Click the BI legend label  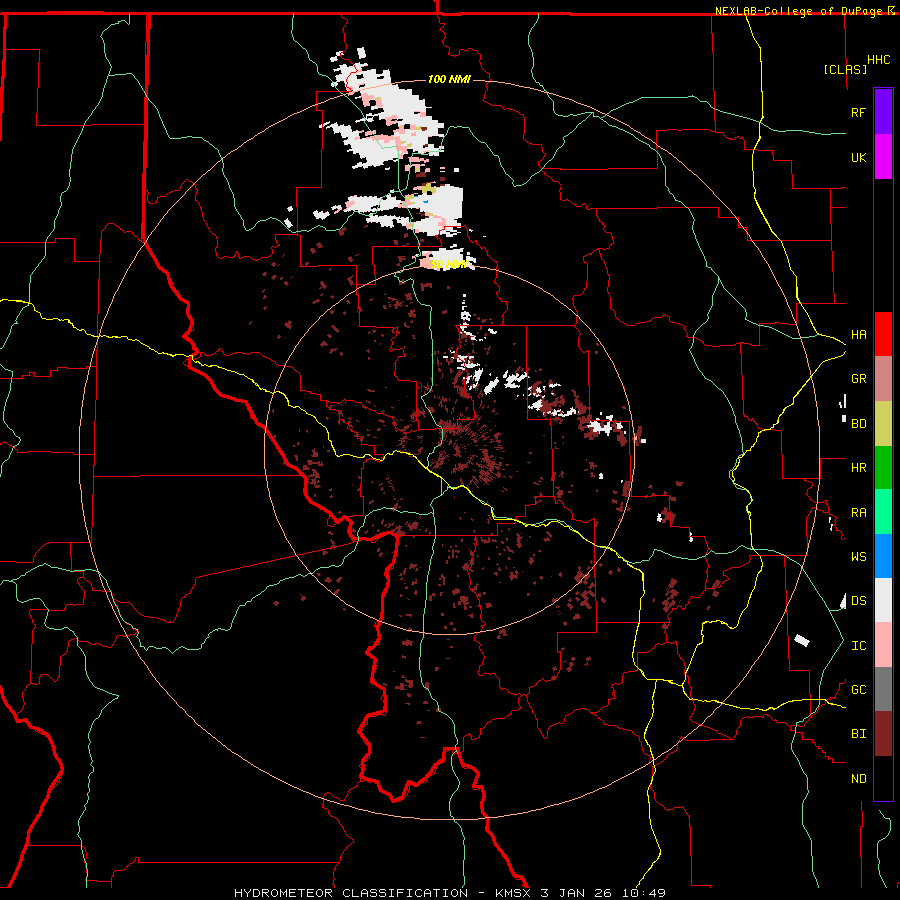point(858,734)
